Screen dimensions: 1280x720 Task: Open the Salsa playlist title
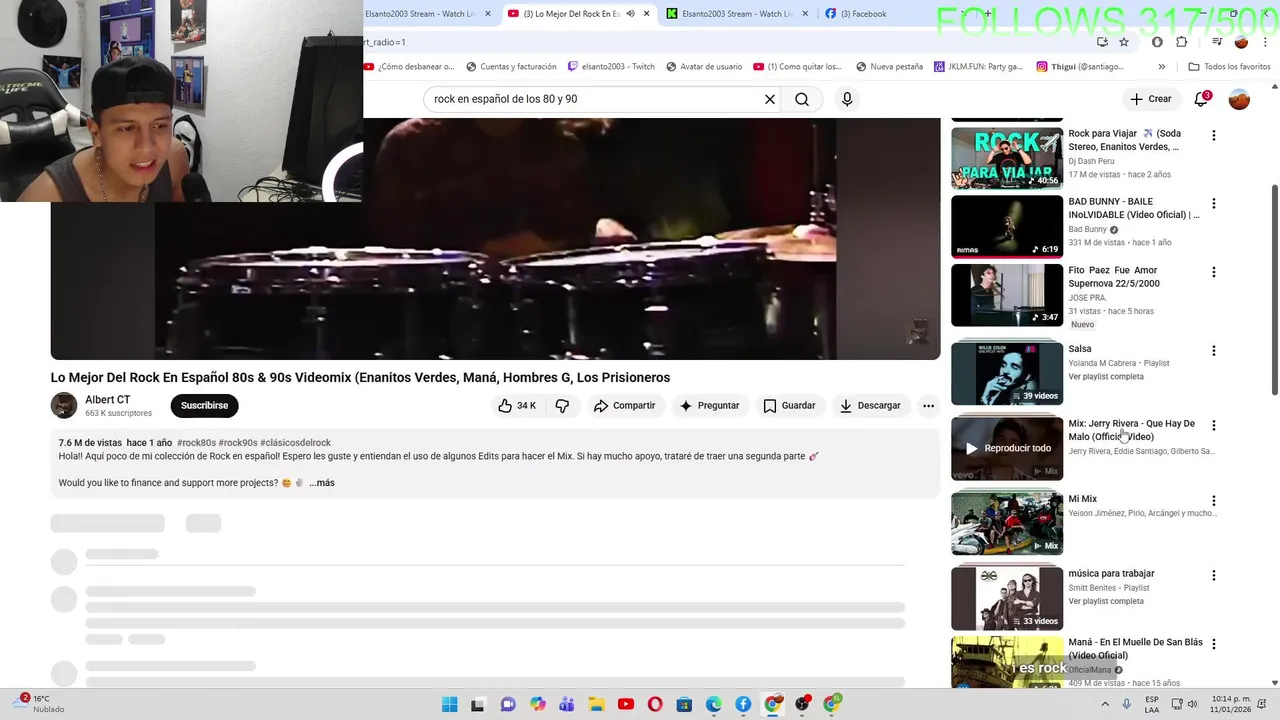pyautogui.click(x=1080, y=349)
